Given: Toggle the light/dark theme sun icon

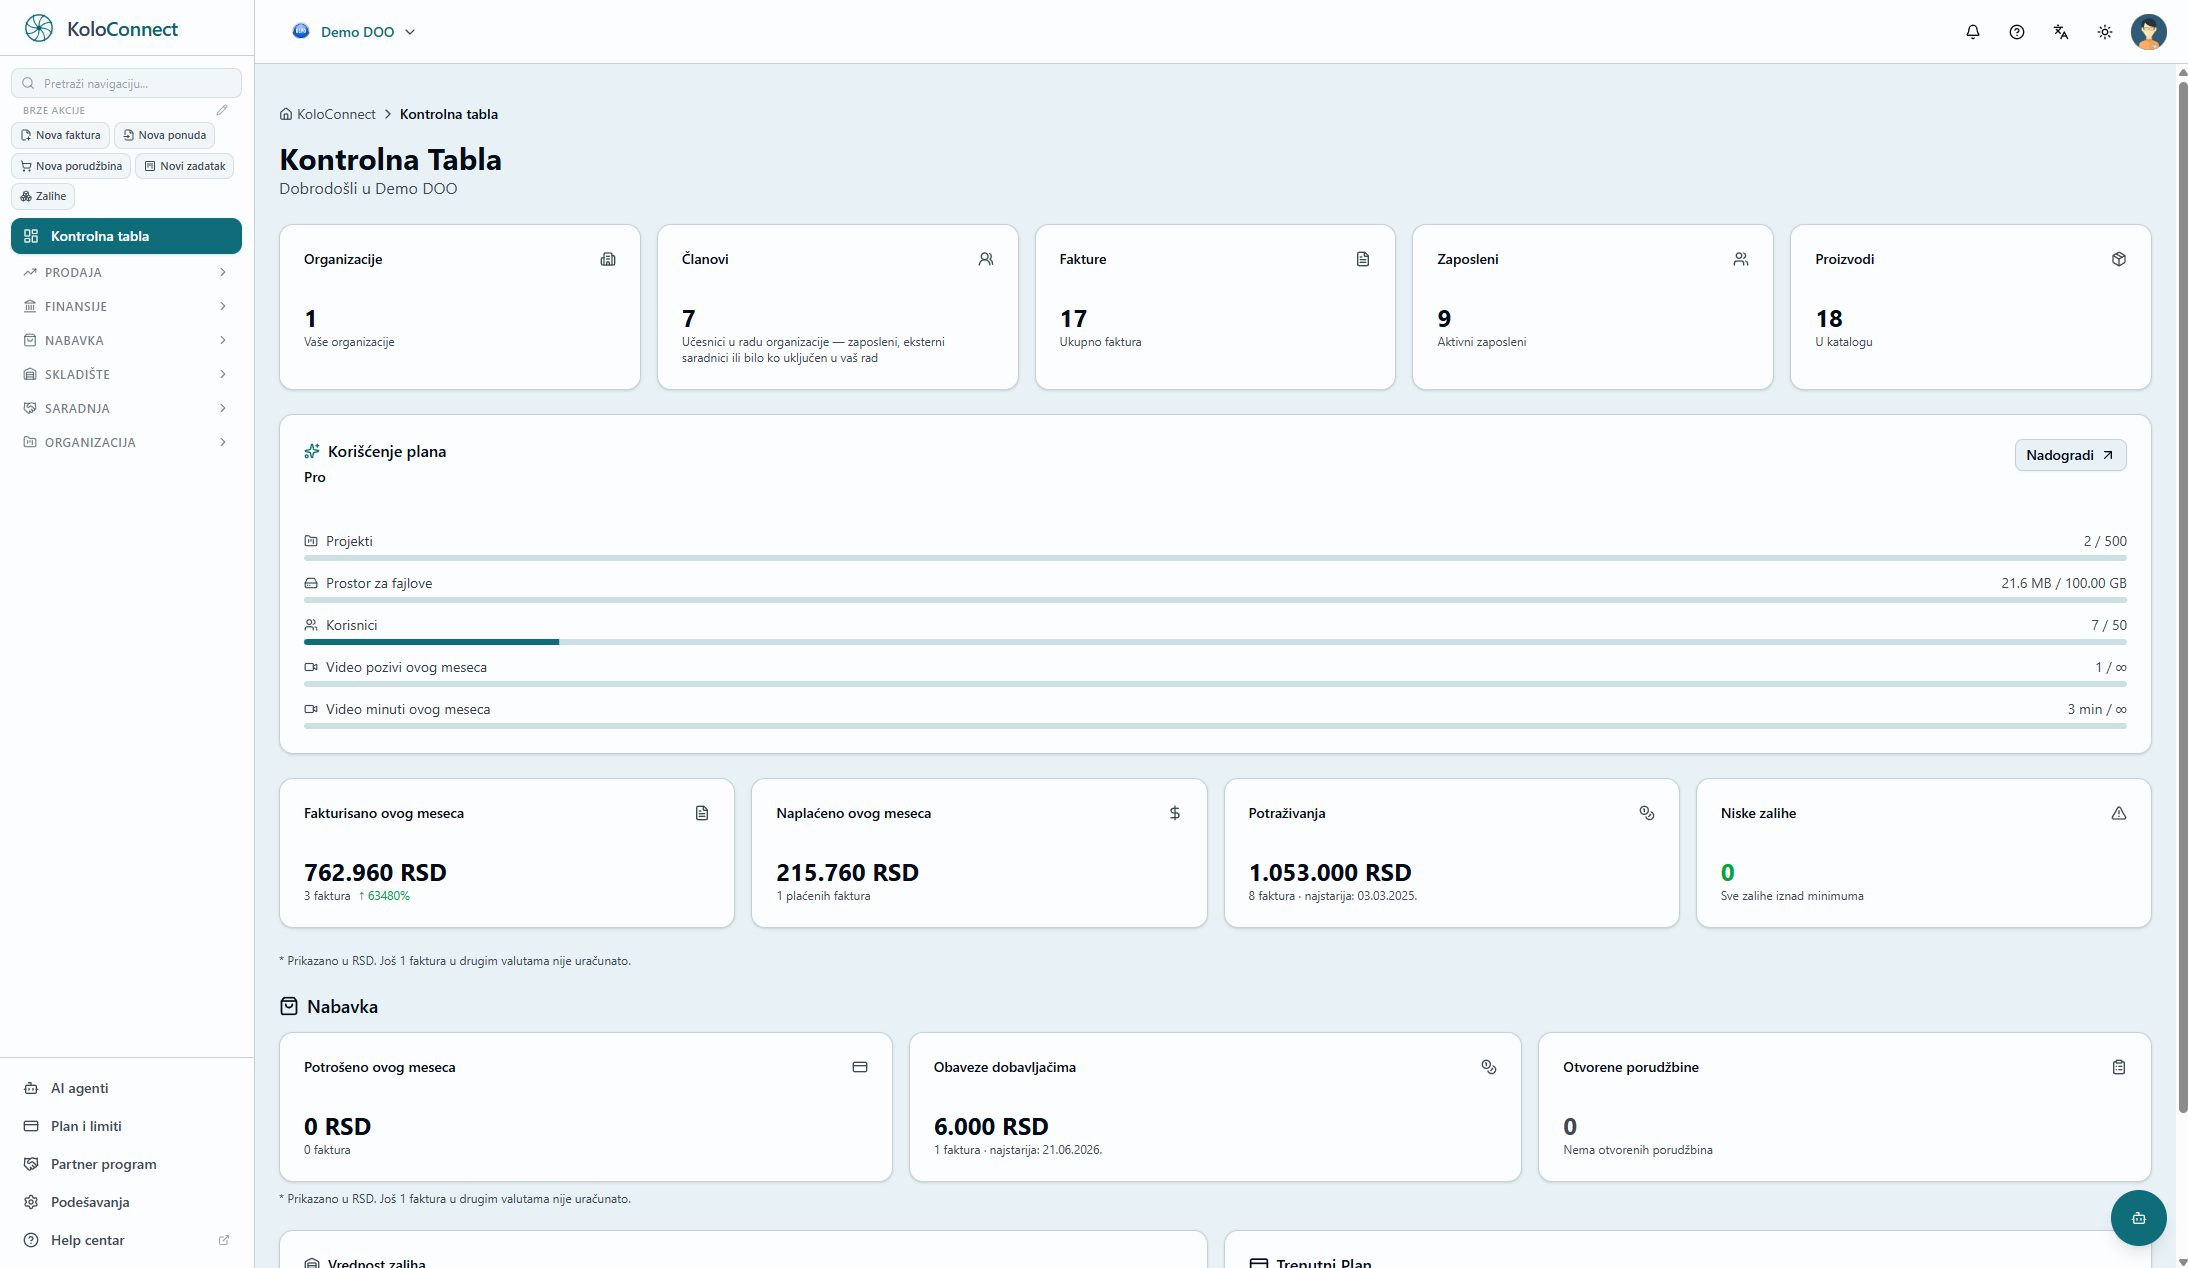Looking at the screenshot, I should (2104, 32).
